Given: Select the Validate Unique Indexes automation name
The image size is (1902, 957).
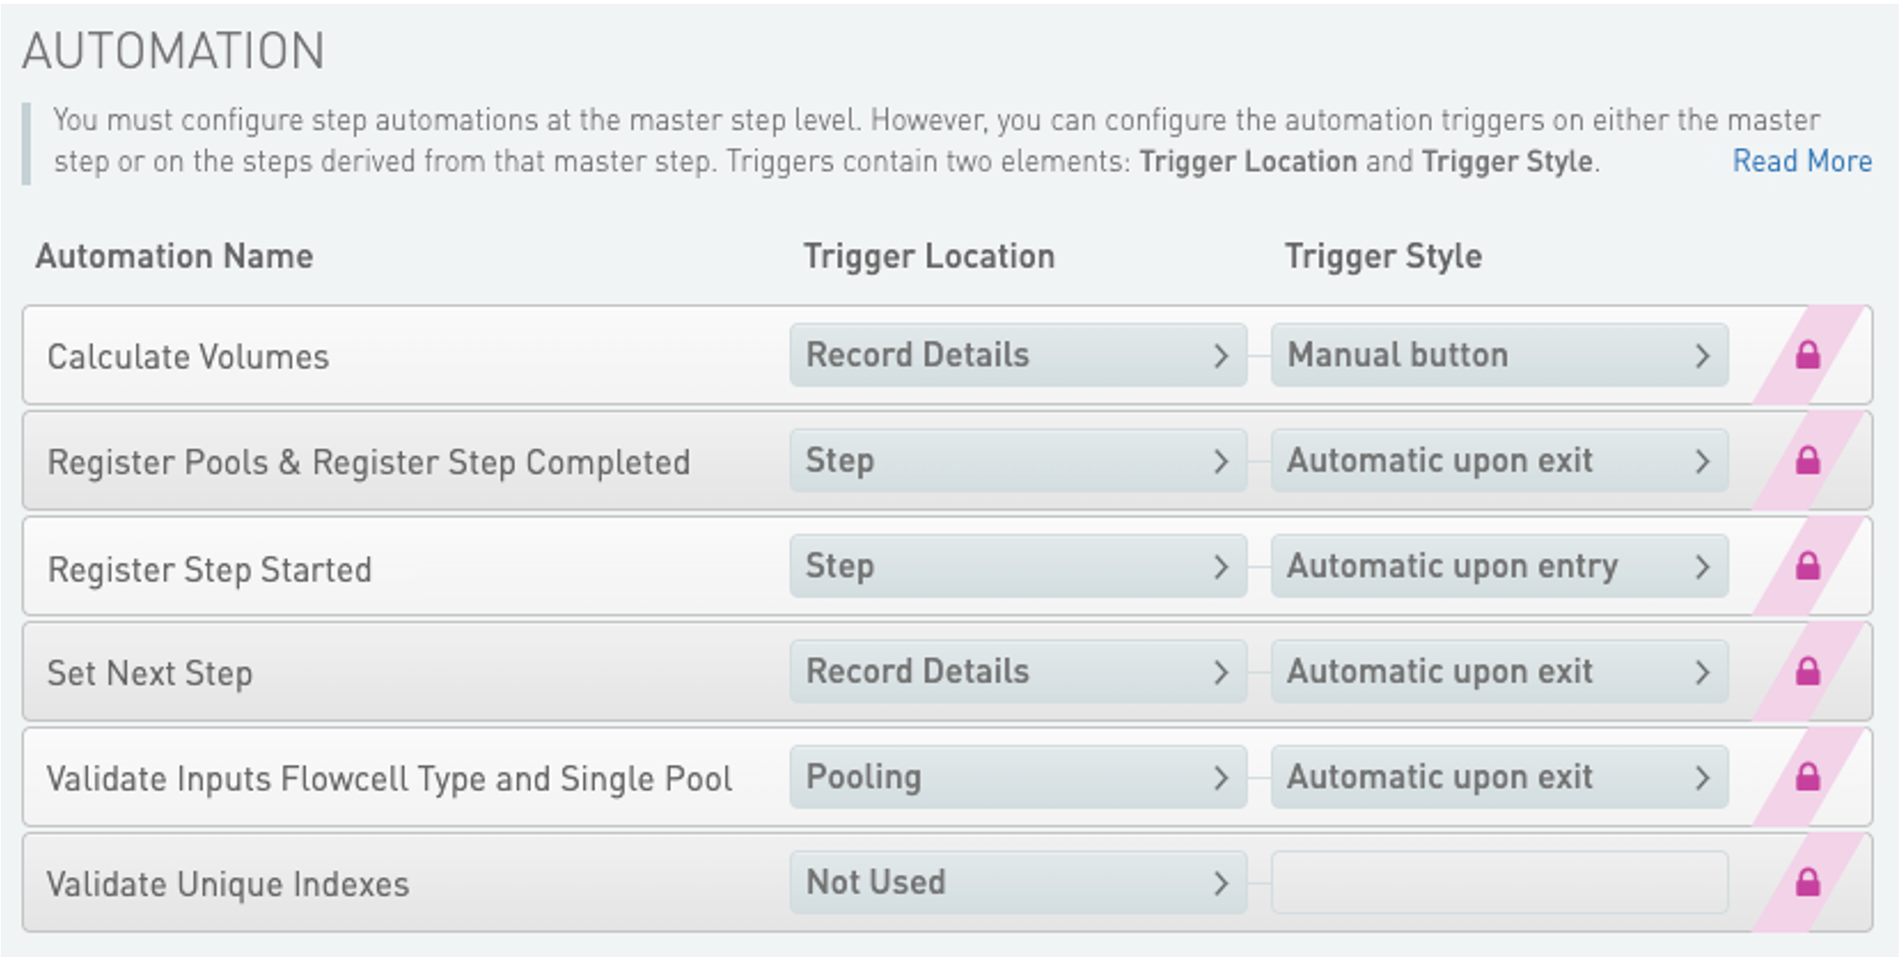Looking at the screenshot, I should [228, 885].
